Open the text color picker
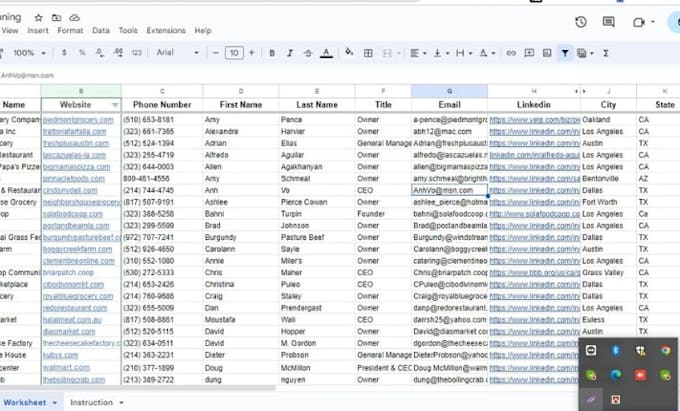Screen dimensions: 680x411 [327, 52]
